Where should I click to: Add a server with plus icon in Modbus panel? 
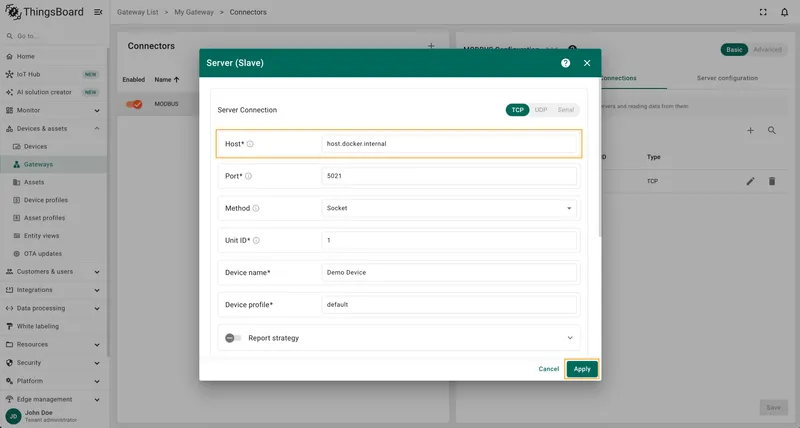pos(751,131)
